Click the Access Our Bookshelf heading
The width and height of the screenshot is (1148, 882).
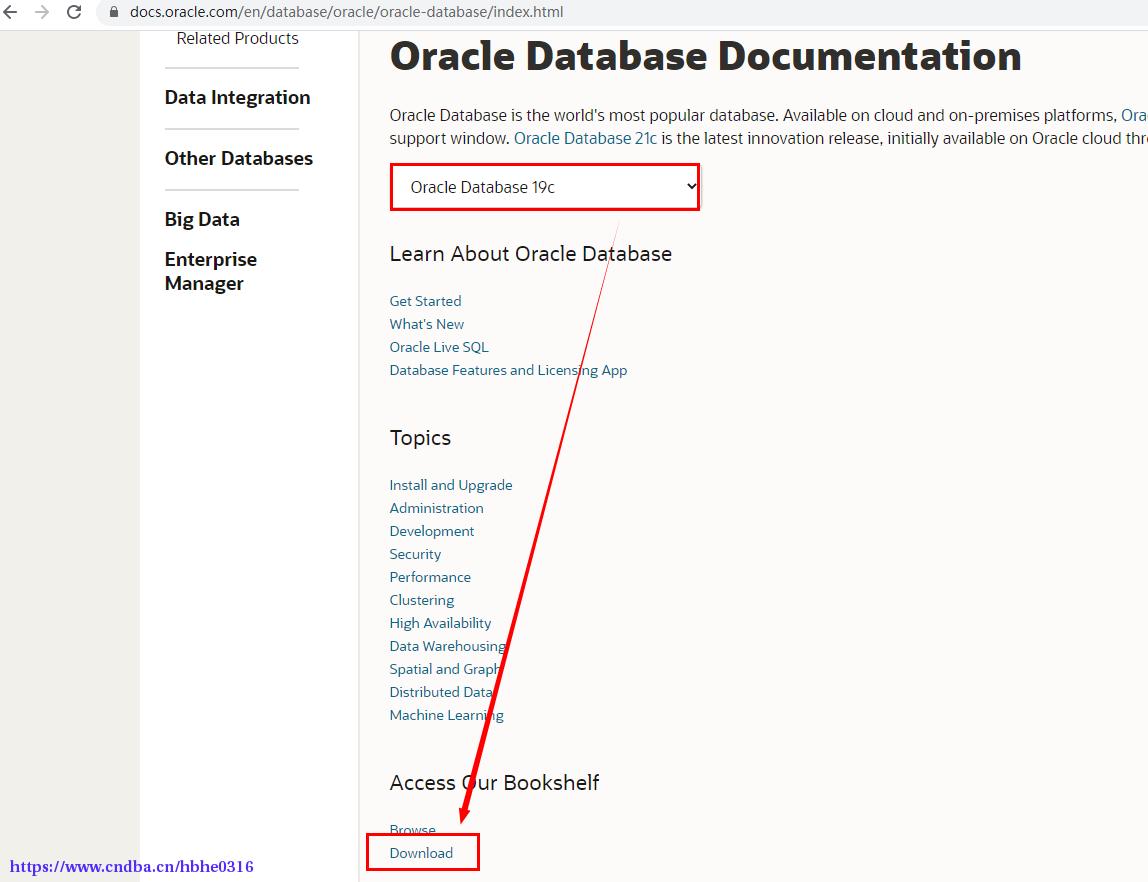[x=494, y=782]
